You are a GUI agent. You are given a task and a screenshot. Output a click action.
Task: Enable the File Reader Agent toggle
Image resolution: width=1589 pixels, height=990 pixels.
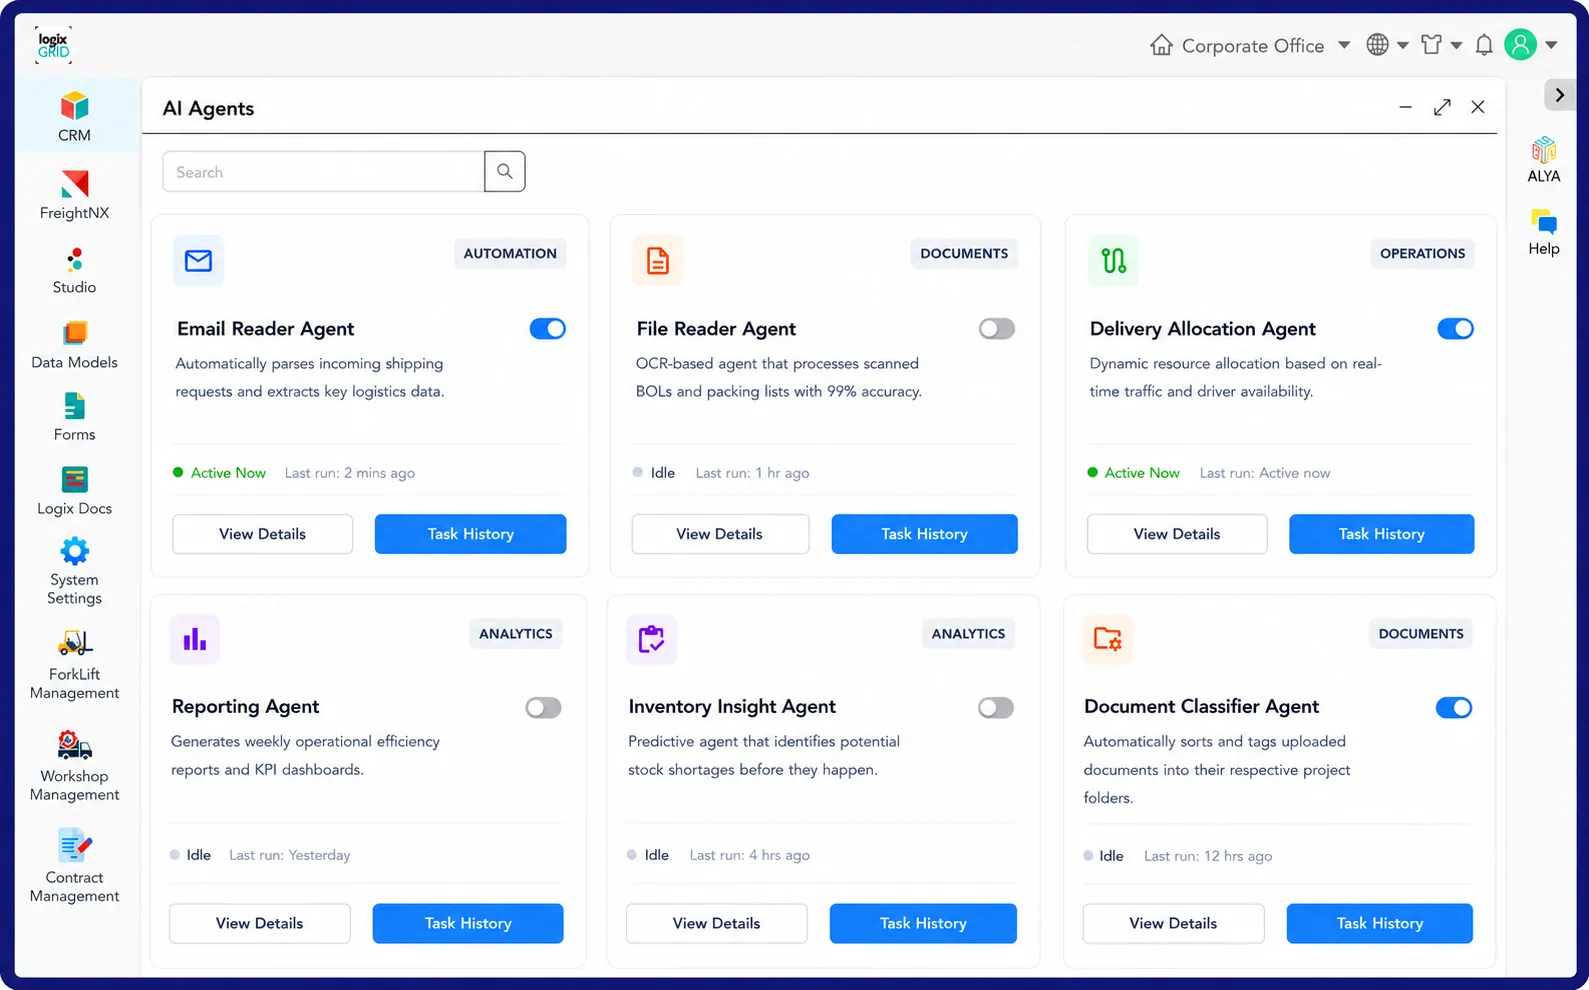point(997,329)
